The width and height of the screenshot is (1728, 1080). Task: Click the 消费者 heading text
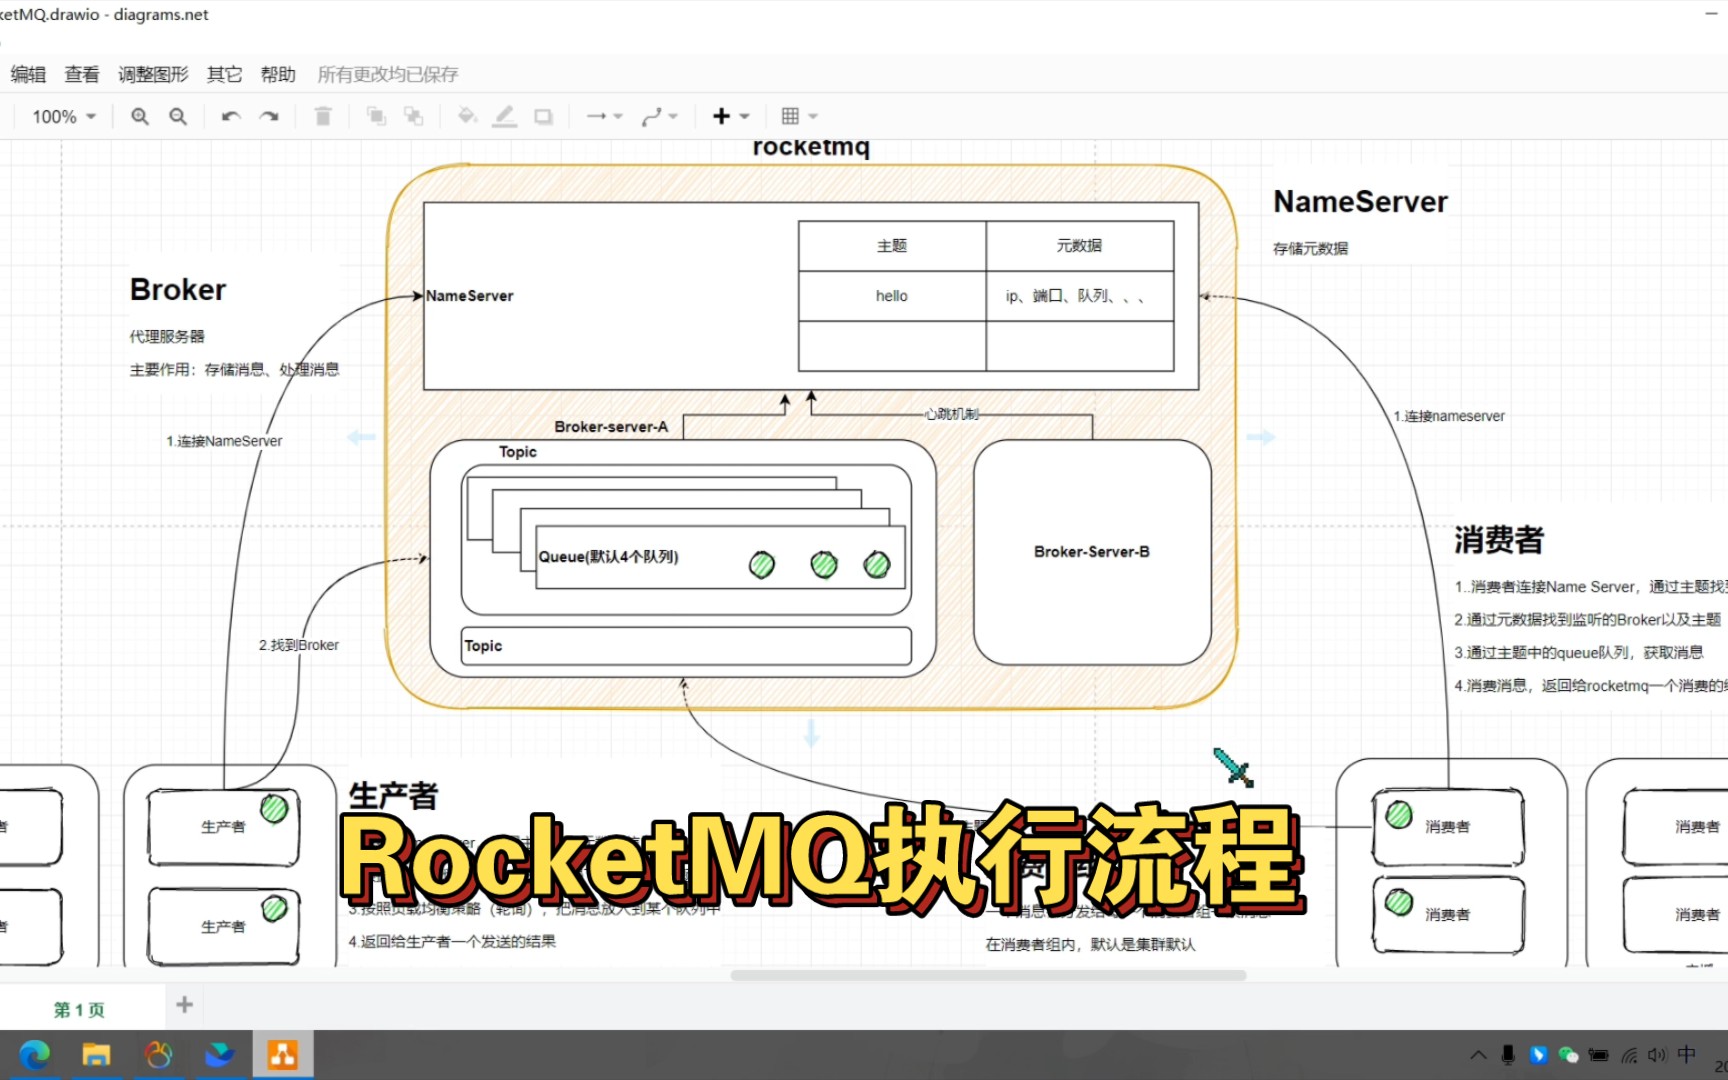pos(1499,540)
